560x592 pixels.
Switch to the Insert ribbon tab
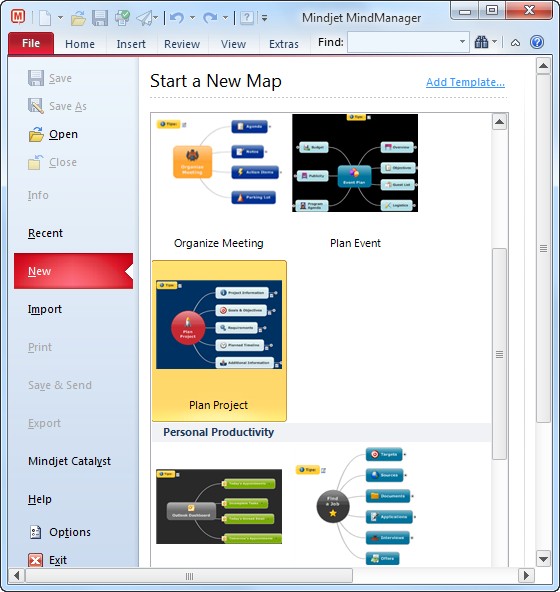tap(131, 44)
